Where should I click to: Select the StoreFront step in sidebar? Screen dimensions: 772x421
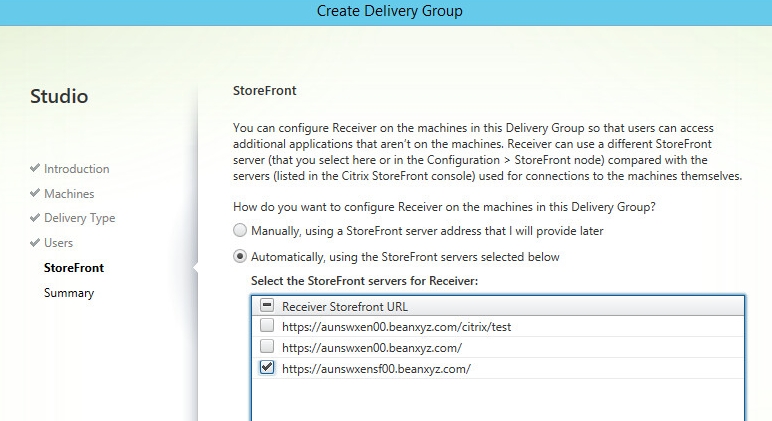click(x=74, y=268)
